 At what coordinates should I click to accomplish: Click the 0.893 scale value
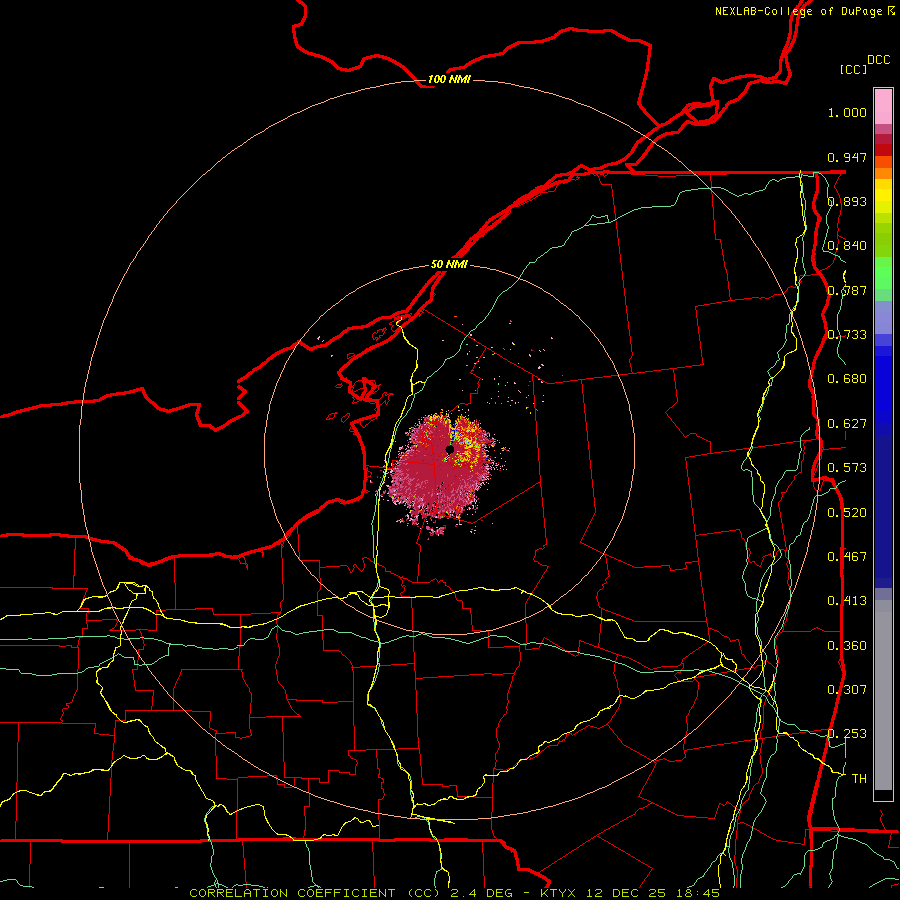(847, 201)
